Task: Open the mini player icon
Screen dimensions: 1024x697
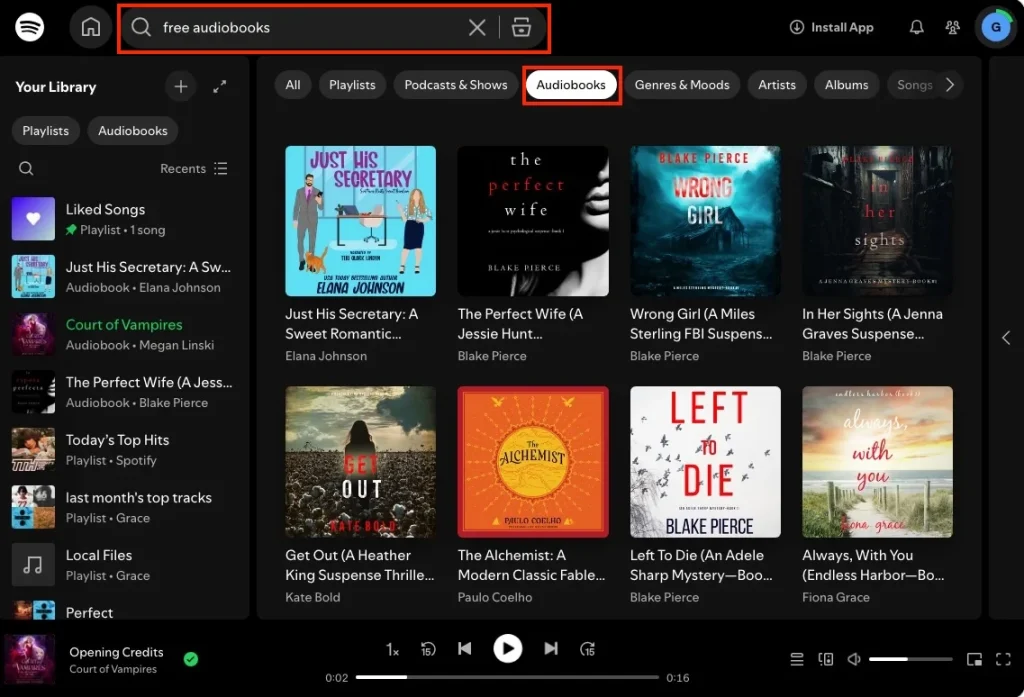Action: pyautogui.click(x=974, y=660)
